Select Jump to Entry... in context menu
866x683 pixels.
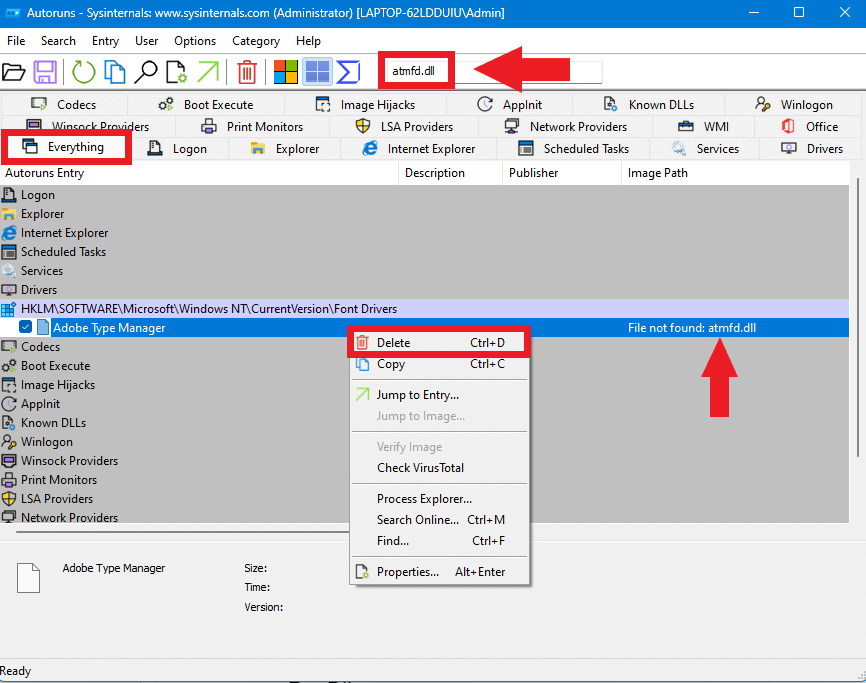(440, 395)
